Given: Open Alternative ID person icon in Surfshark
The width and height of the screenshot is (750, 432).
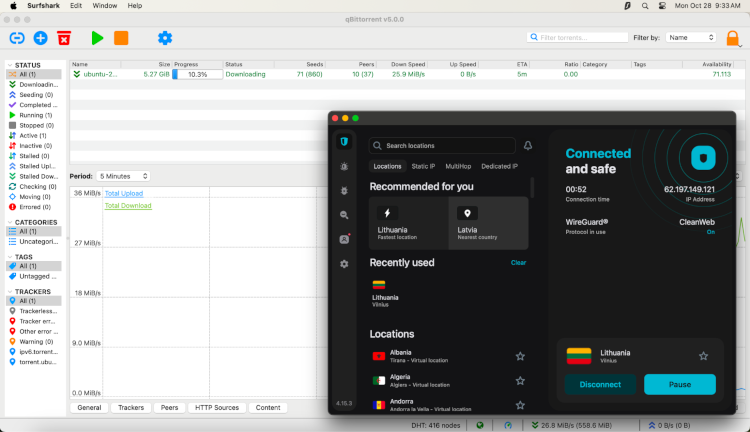Looking at the screenshot, I should [344, 239].
